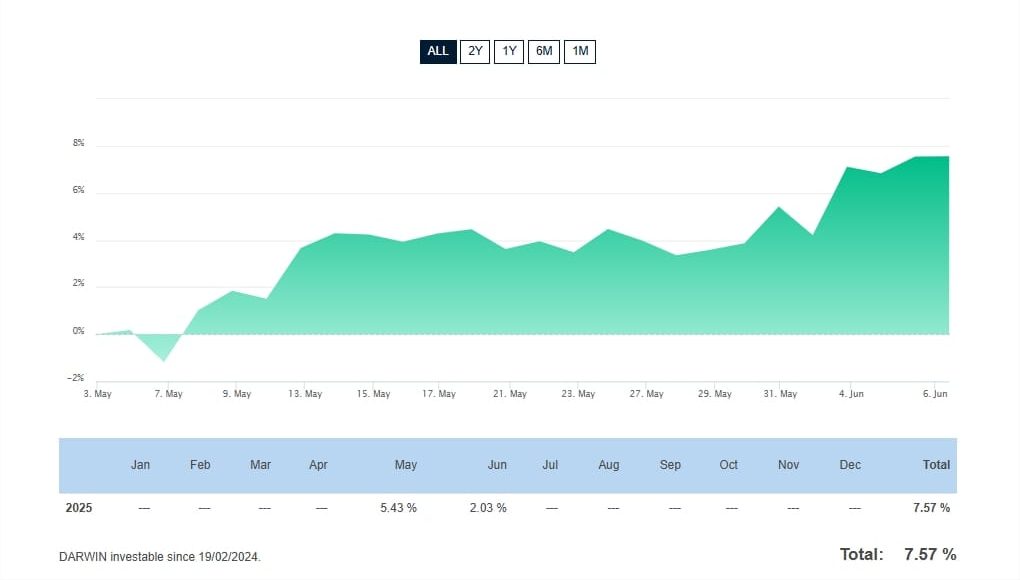Click the Total 7.57 % table cell
Screen dimensions: 1020x580
pos(930,508)
